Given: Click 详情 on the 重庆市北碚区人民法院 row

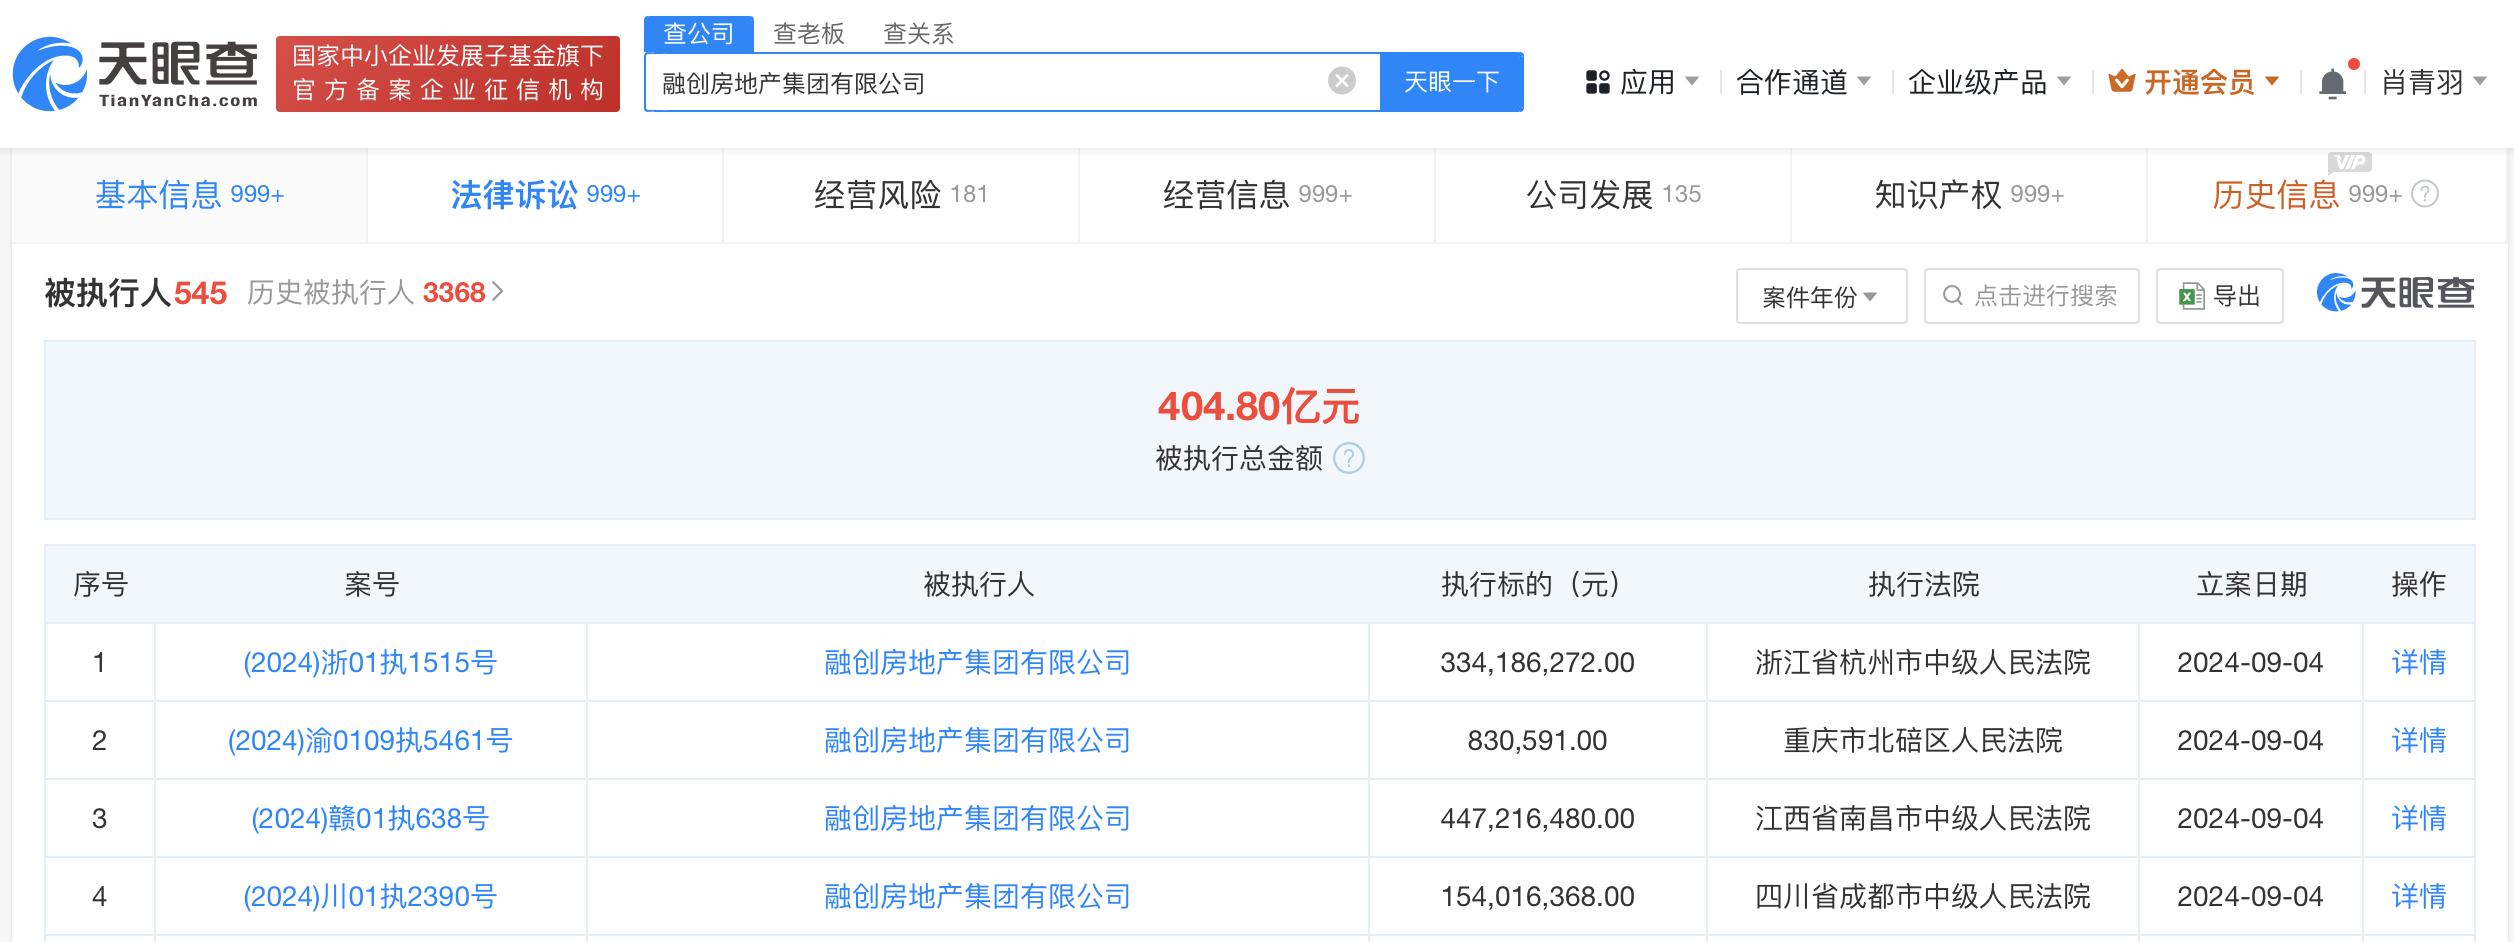Looking at the screenshot, I should [2418, 739].
